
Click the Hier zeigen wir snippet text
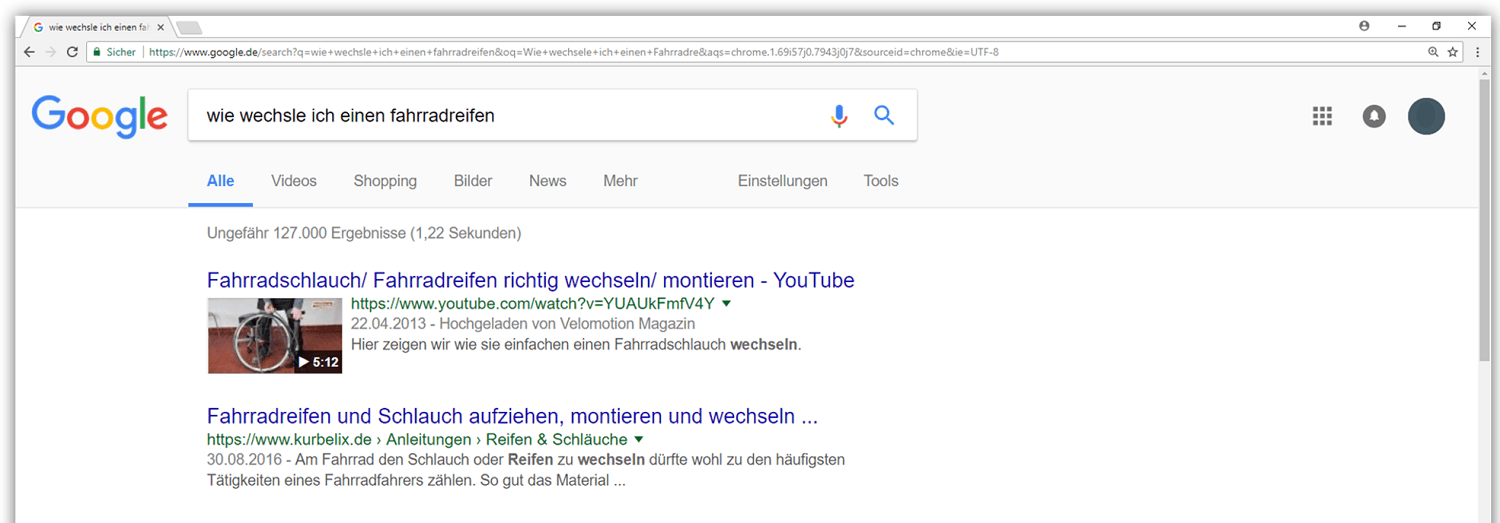click(x=577, y=344)
